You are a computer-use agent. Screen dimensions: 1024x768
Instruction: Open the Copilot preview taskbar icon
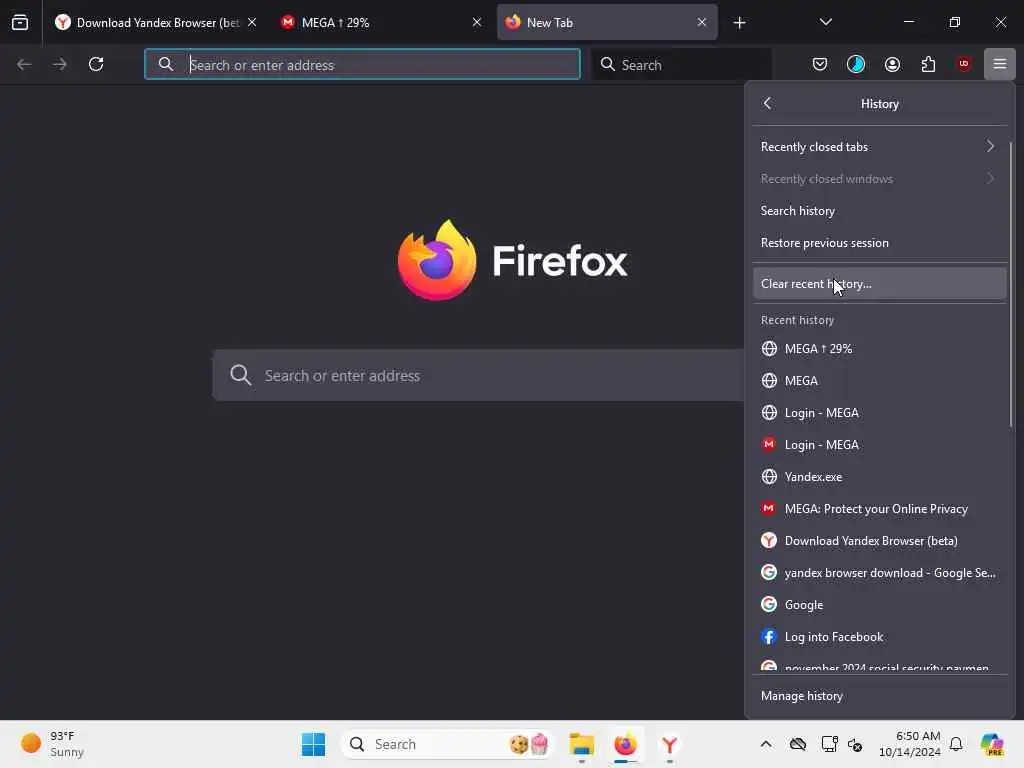tap(992, 744)
